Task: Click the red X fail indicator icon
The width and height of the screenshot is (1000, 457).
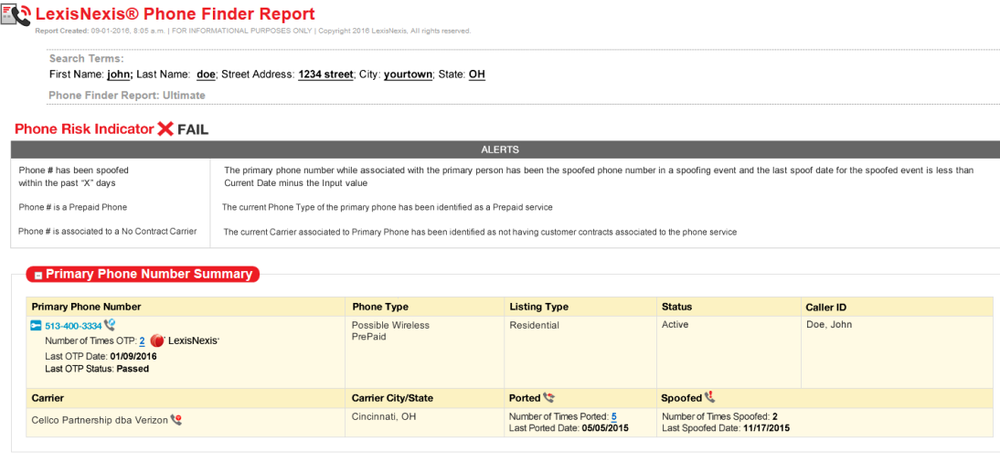Action: tap(166, 129)
